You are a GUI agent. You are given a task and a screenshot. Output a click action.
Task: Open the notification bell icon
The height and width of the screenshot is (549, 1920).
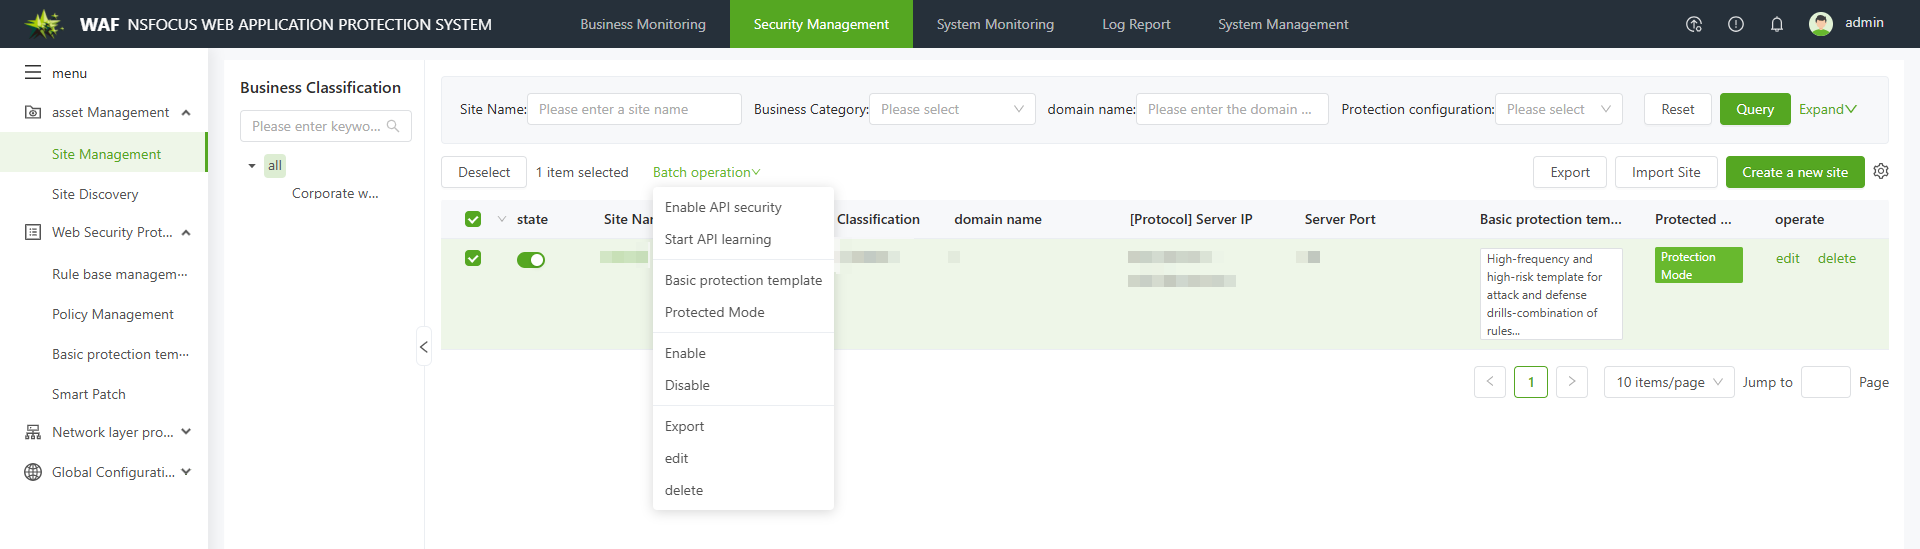click(1776, 24)
